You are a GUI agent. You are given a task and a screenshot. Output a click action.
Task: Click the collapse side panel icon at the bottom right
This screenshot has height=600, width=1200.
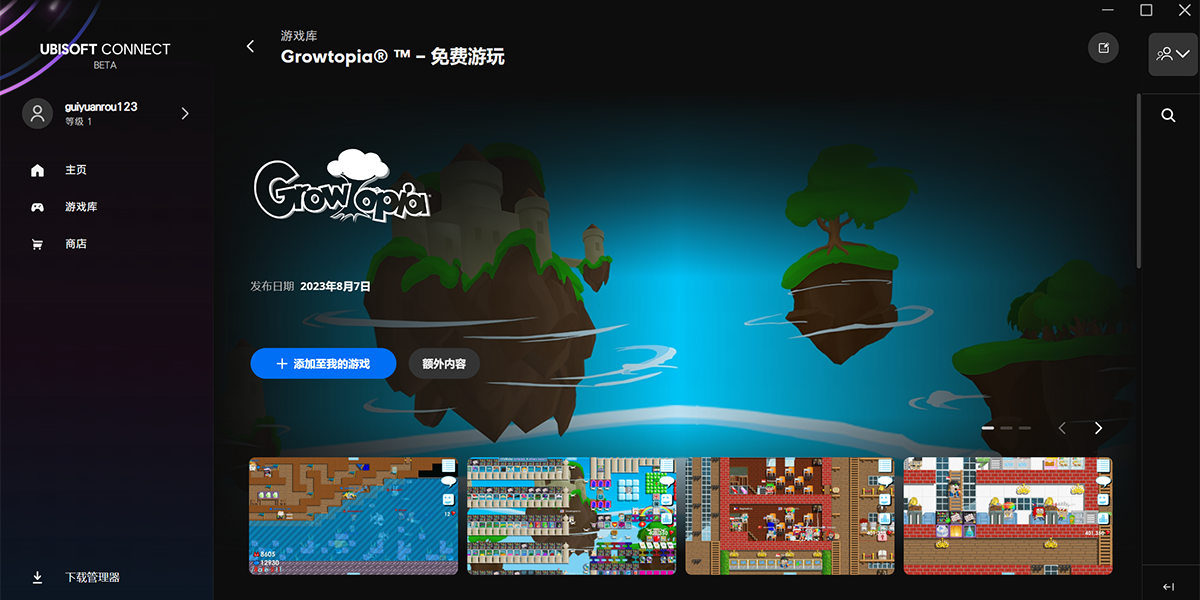tap(1168, 586)
